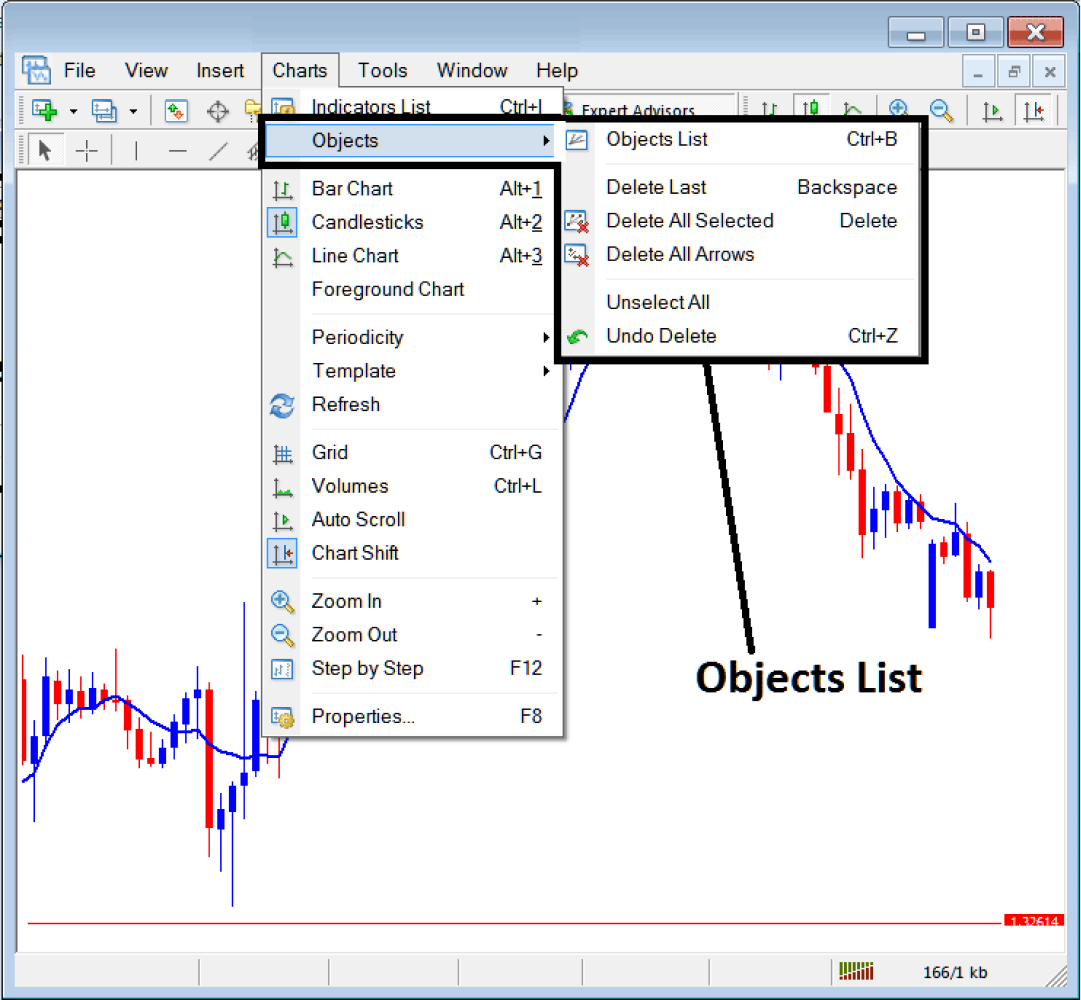Viewport: 1081px width, 1000px height.
Task: Click Objects List in the submenu
Action: pos(657,139)
